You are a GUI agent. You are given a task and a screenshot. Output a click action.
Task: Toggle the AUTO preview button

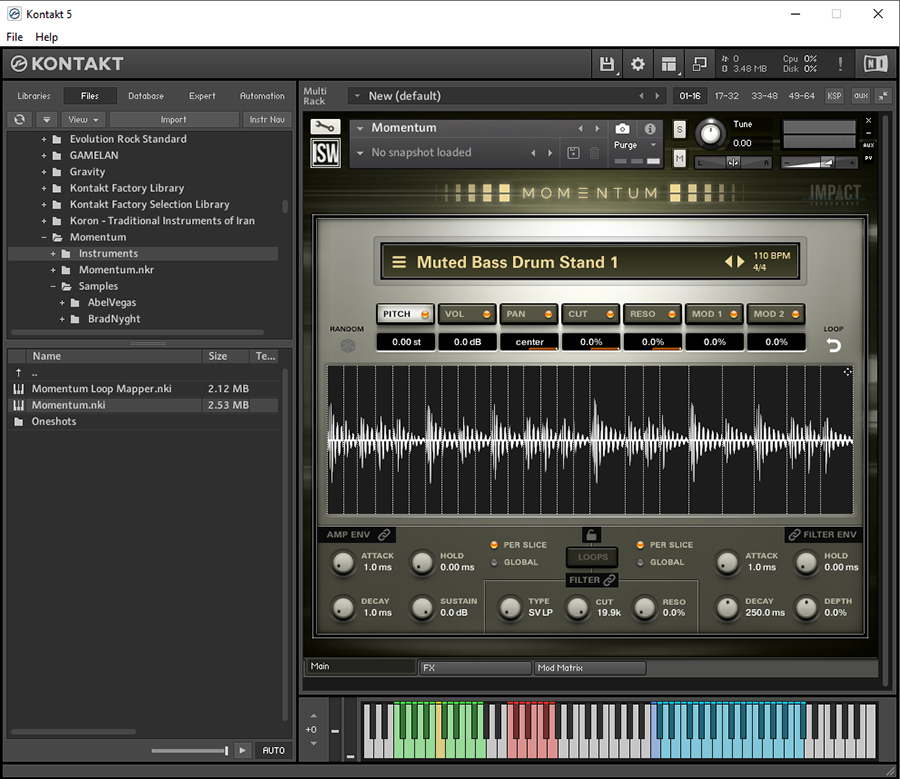[x=273, y=750]
